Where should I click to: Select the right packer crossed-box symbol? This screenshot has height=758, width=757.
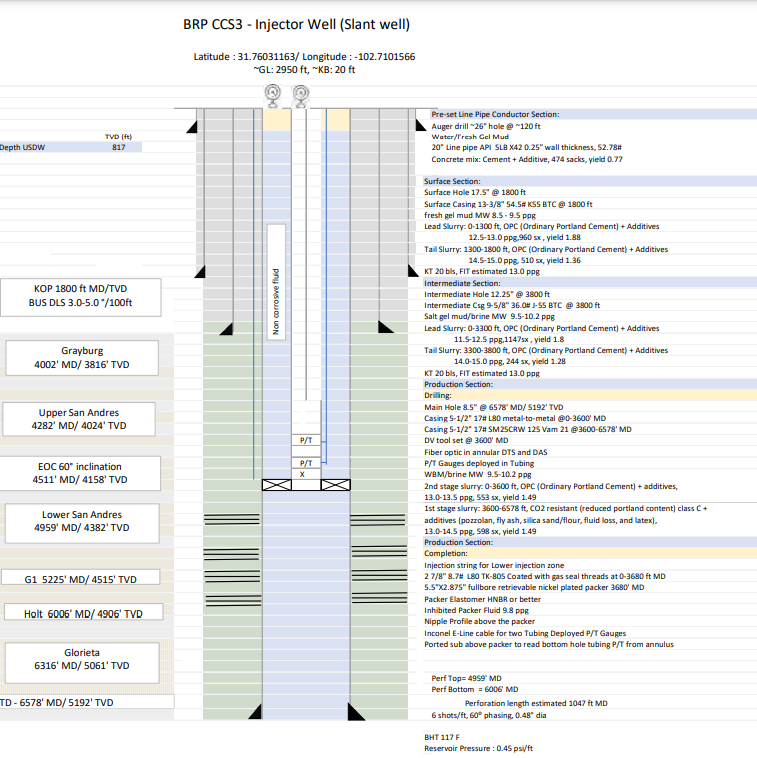pos(336,485)
